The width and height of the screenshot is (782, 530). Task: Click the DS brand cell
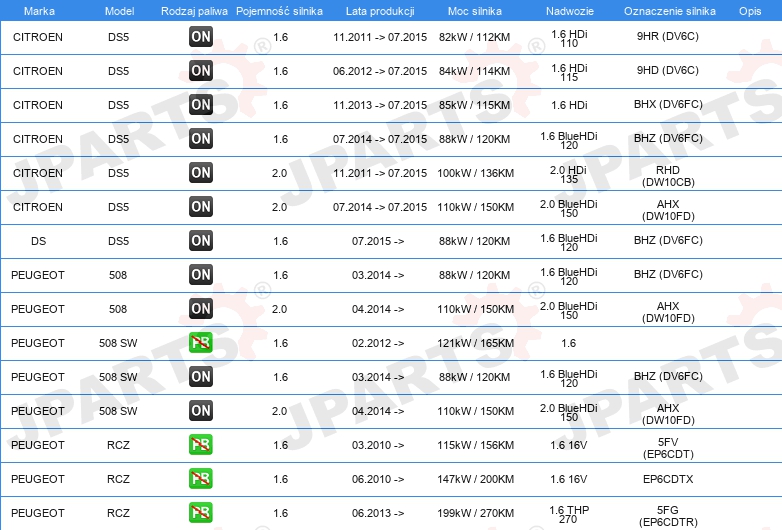[x=38, y=241]
